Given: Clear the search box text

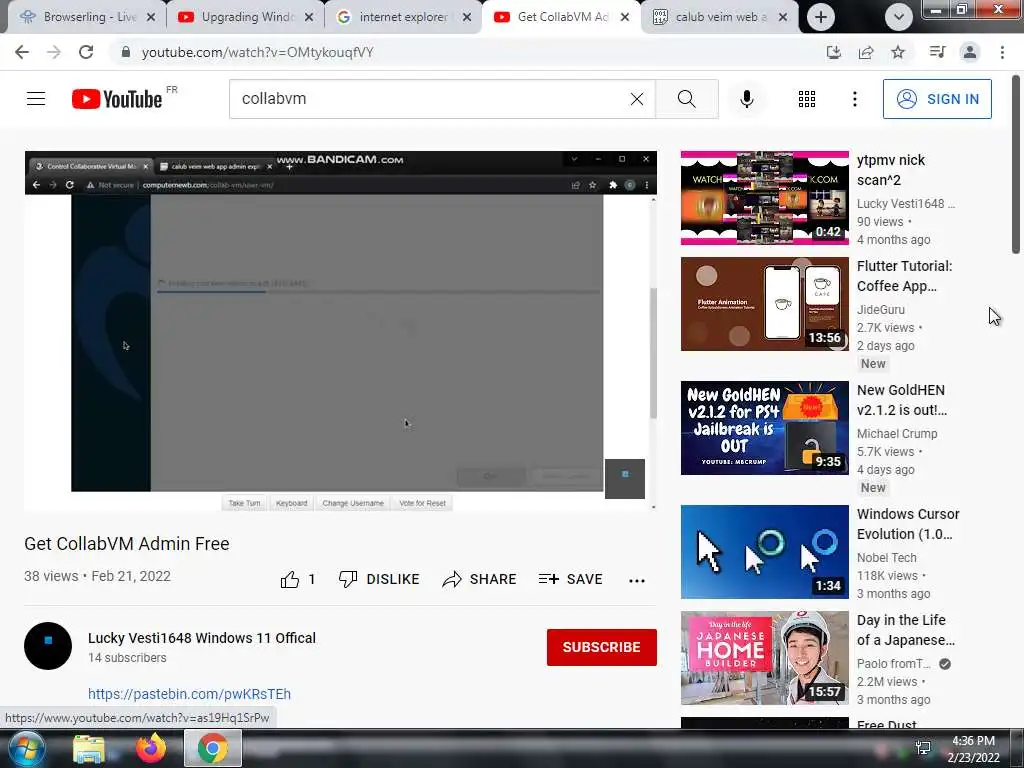Looking at the screenshot, I should (637, 99).
